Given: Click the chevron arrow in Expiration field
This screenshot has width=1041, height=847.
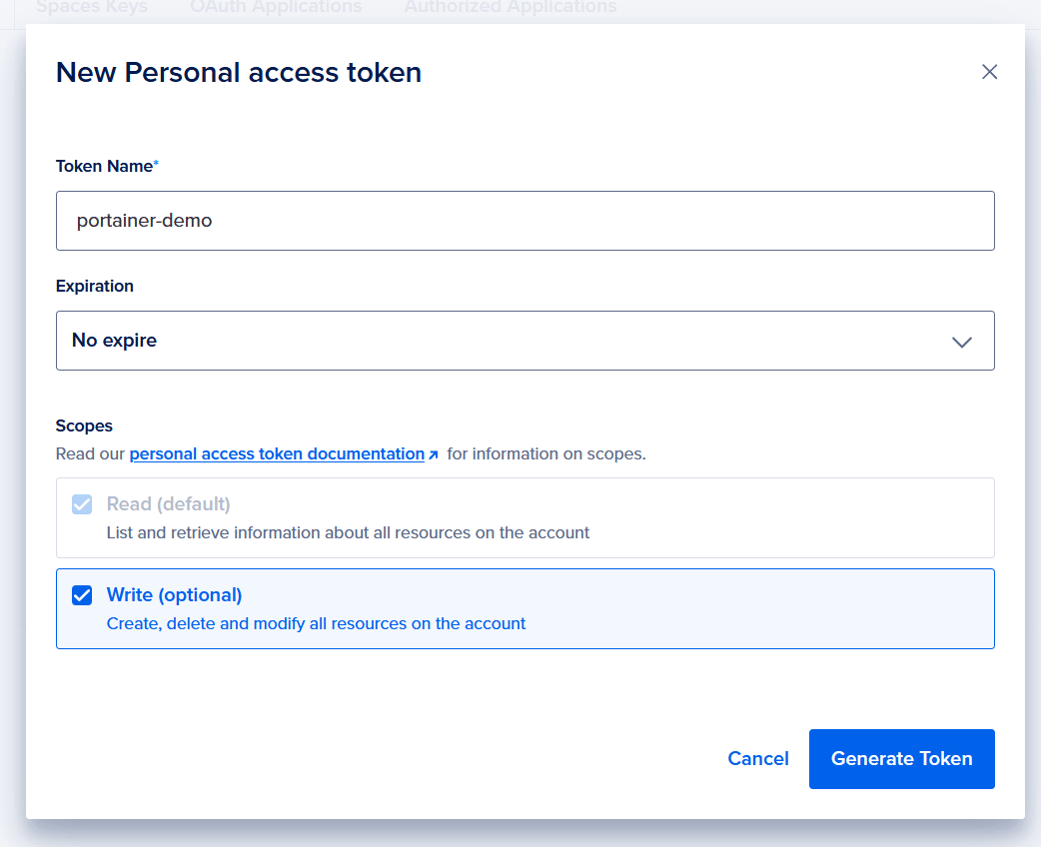Looking at the screenshot, I should pyautogui.click(x=961, y=342).
